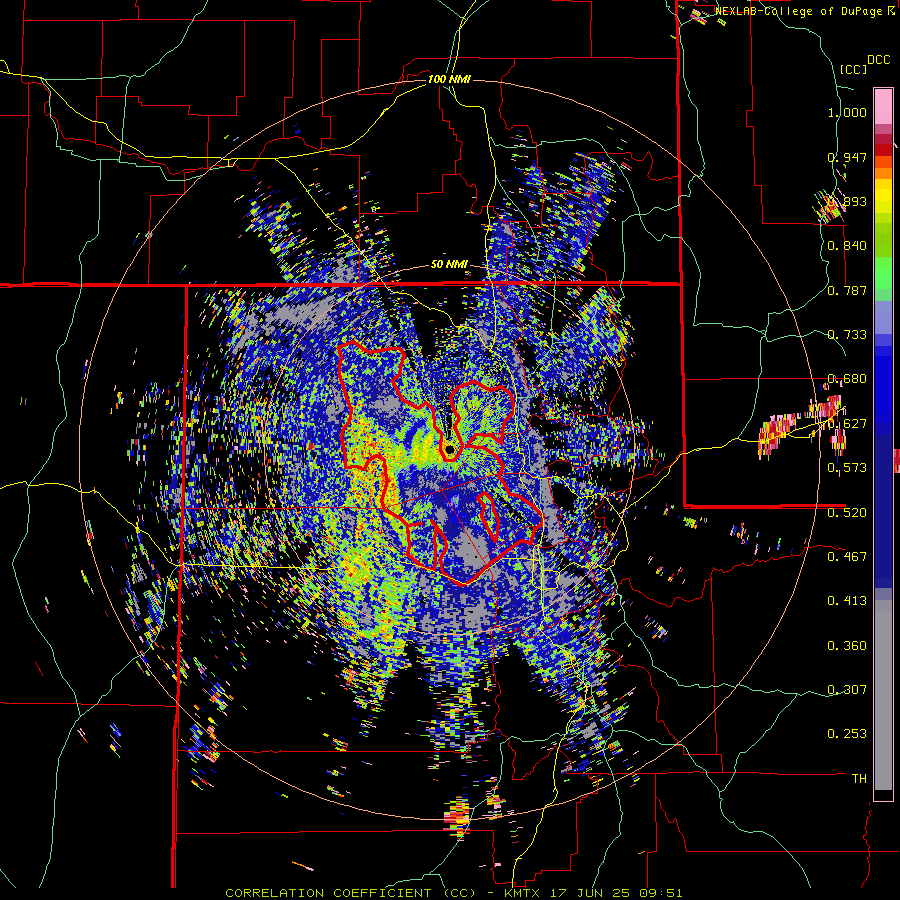This screenshot has width=900, height=900.
Task: Click the 0.253 value on the color scale
Action: 847,734
